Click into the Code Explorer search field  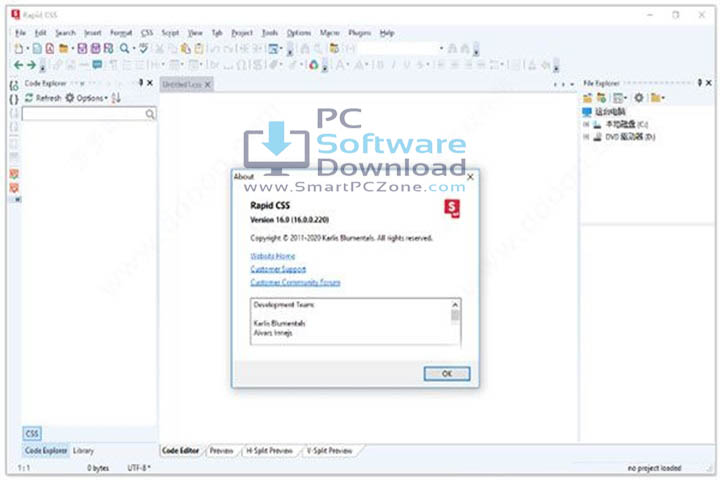tap(84, 114)
